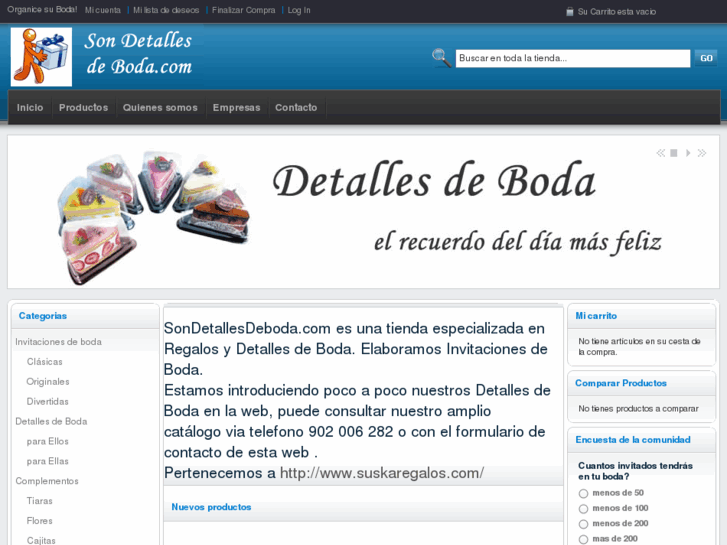This screenshot has height=545, width=727.
Task: Click the GO search button
Action: [706, 58]
